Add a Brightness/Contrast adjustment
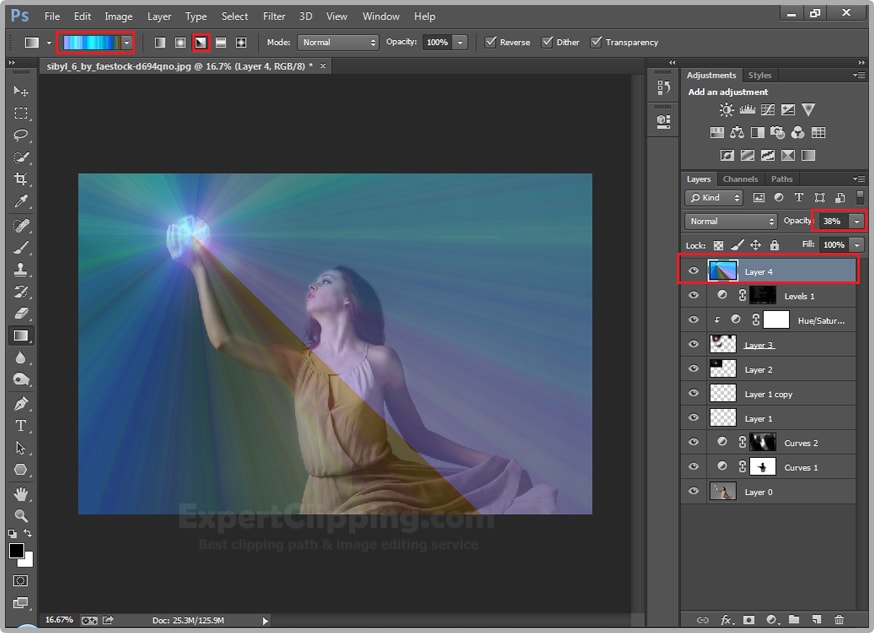Image resolution: width=874 pixels, height=633 pixels. click(x=727, y=110)
